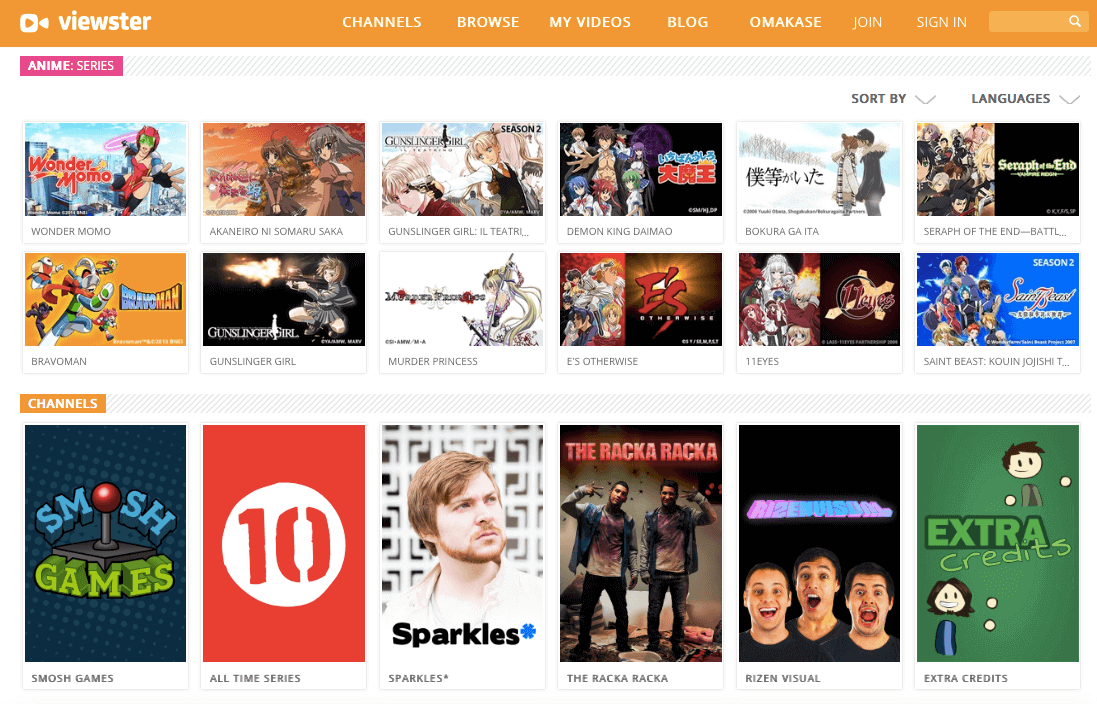Click the Viewster logo icon
1097x704 pixels.
tap(34, 23)
